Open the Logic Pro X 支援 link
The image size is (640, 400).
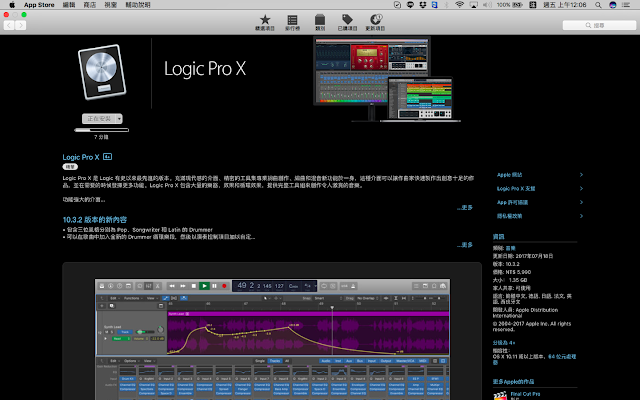[516, 189]
